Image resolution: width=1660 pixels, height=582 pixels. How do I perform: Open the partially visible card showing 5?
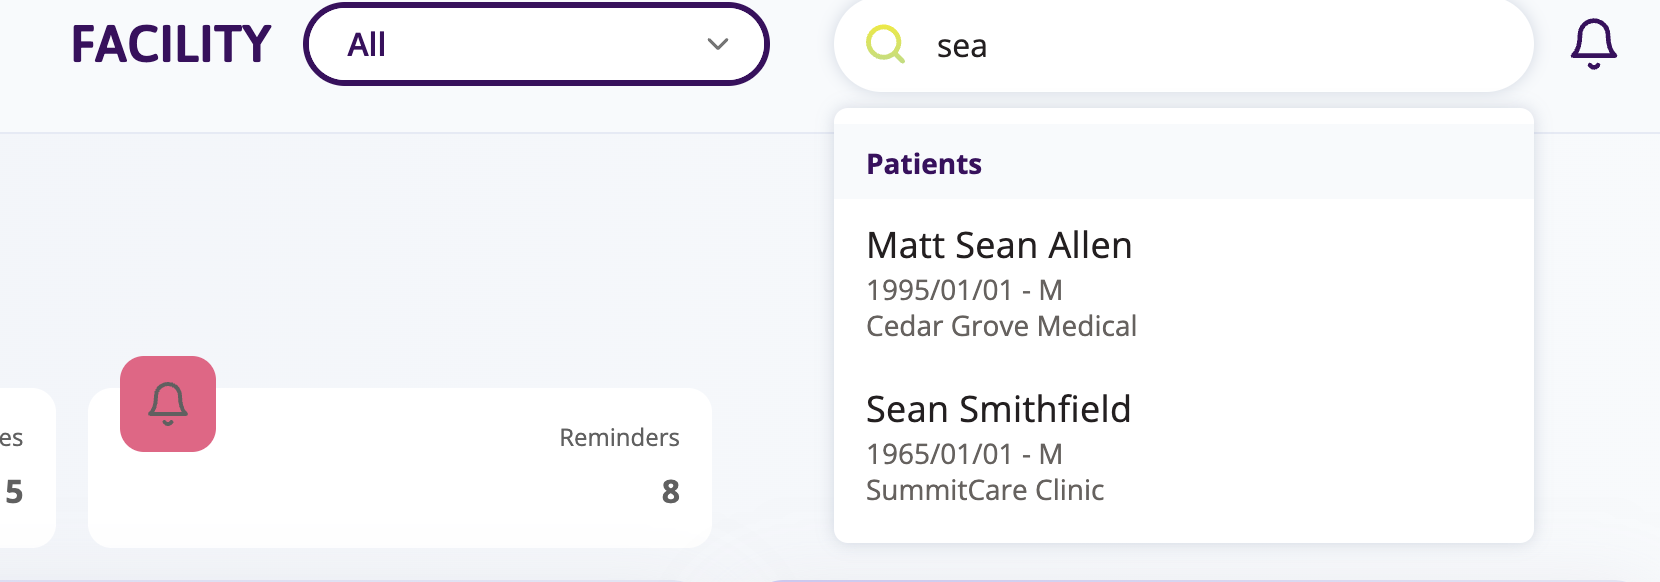(27, 467)
